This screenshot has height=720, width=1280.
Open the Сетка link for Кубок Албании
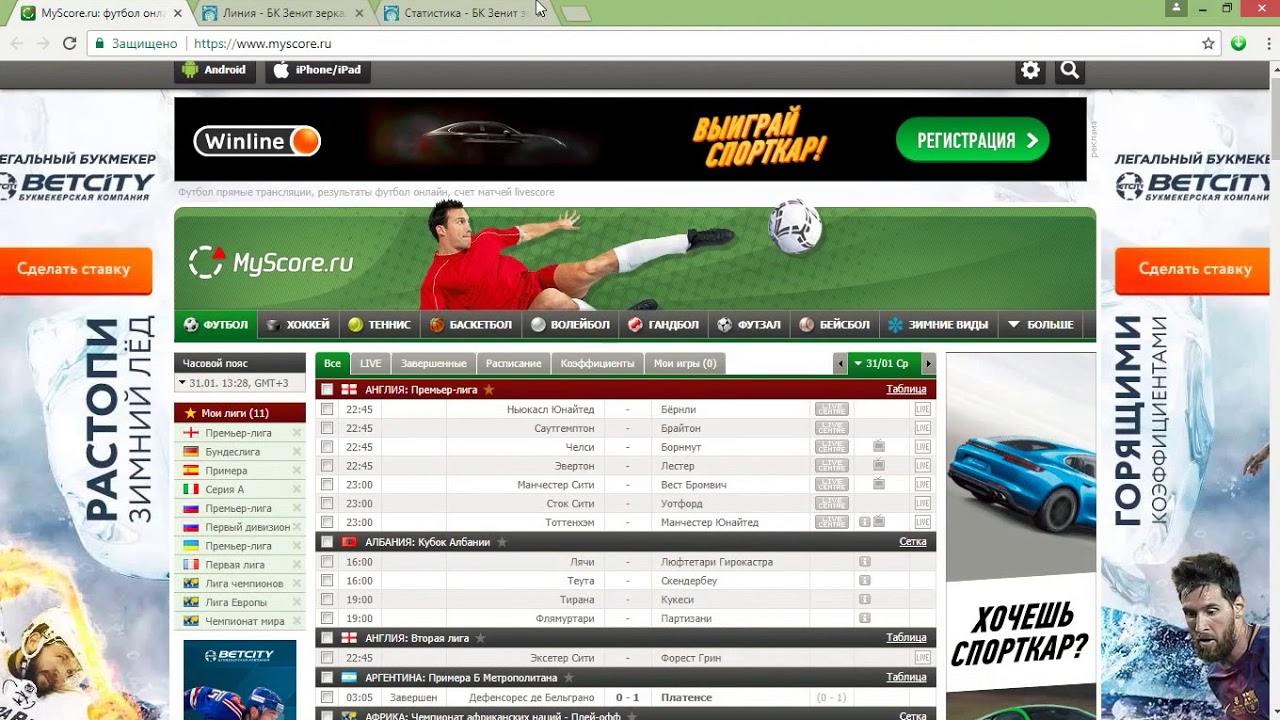click(x=913, y=542)
